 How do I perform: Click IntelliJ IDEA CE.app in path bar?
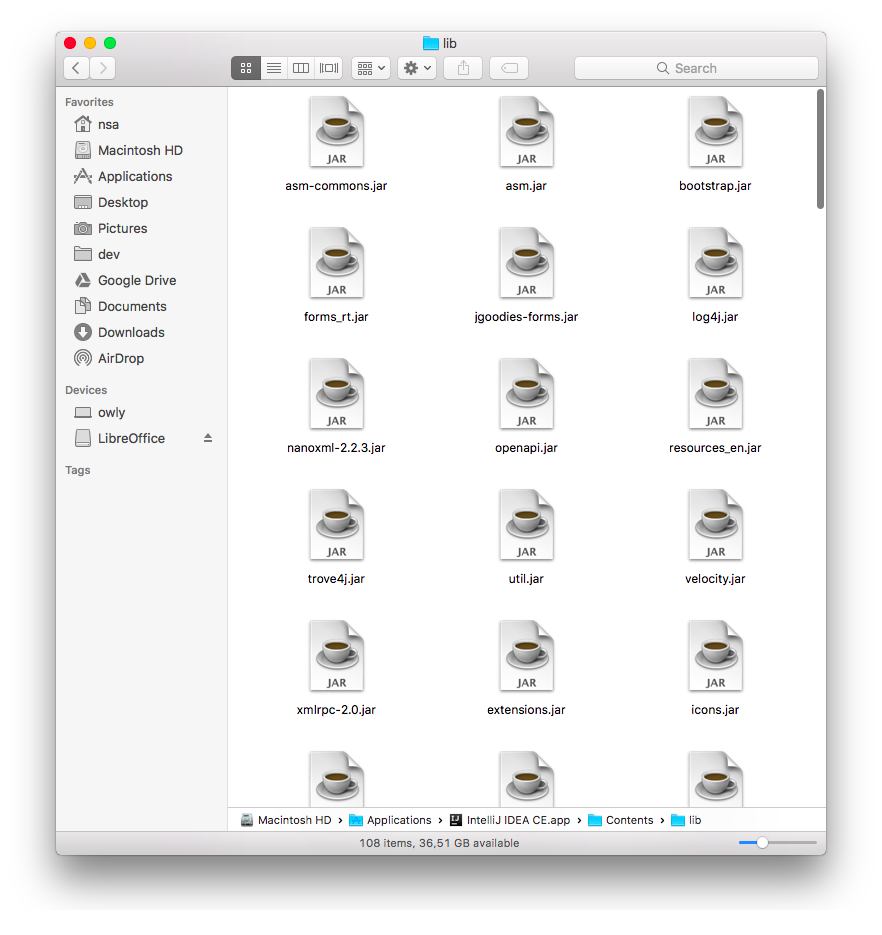510,821
